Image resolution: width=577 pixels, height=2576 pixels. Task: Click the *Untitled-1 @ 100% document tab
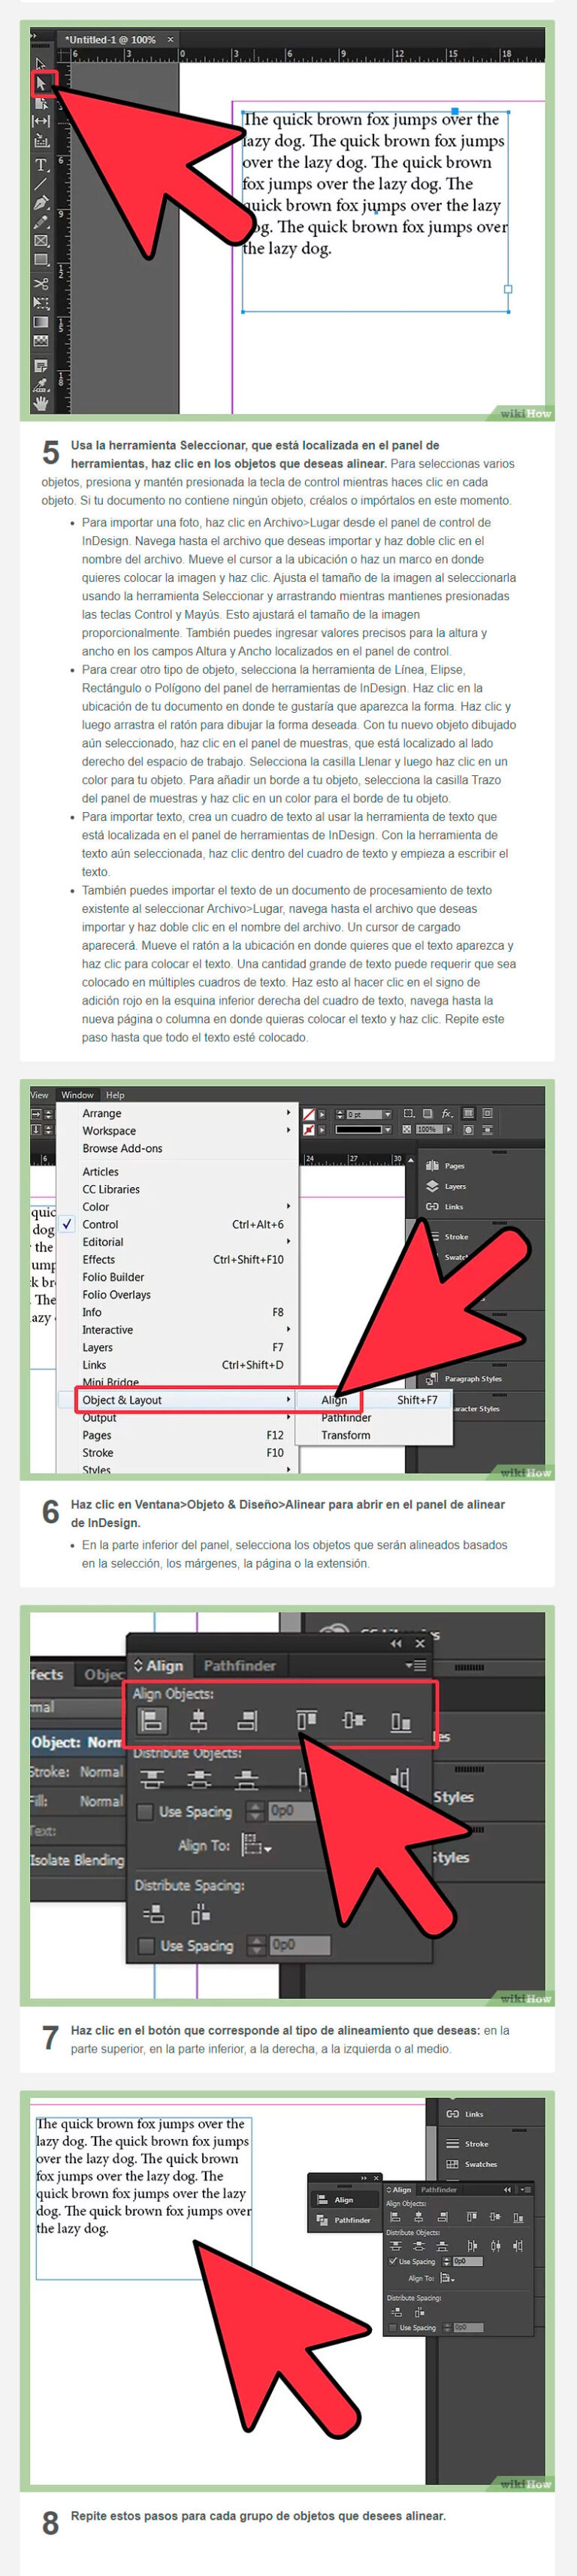pos(110,40)
